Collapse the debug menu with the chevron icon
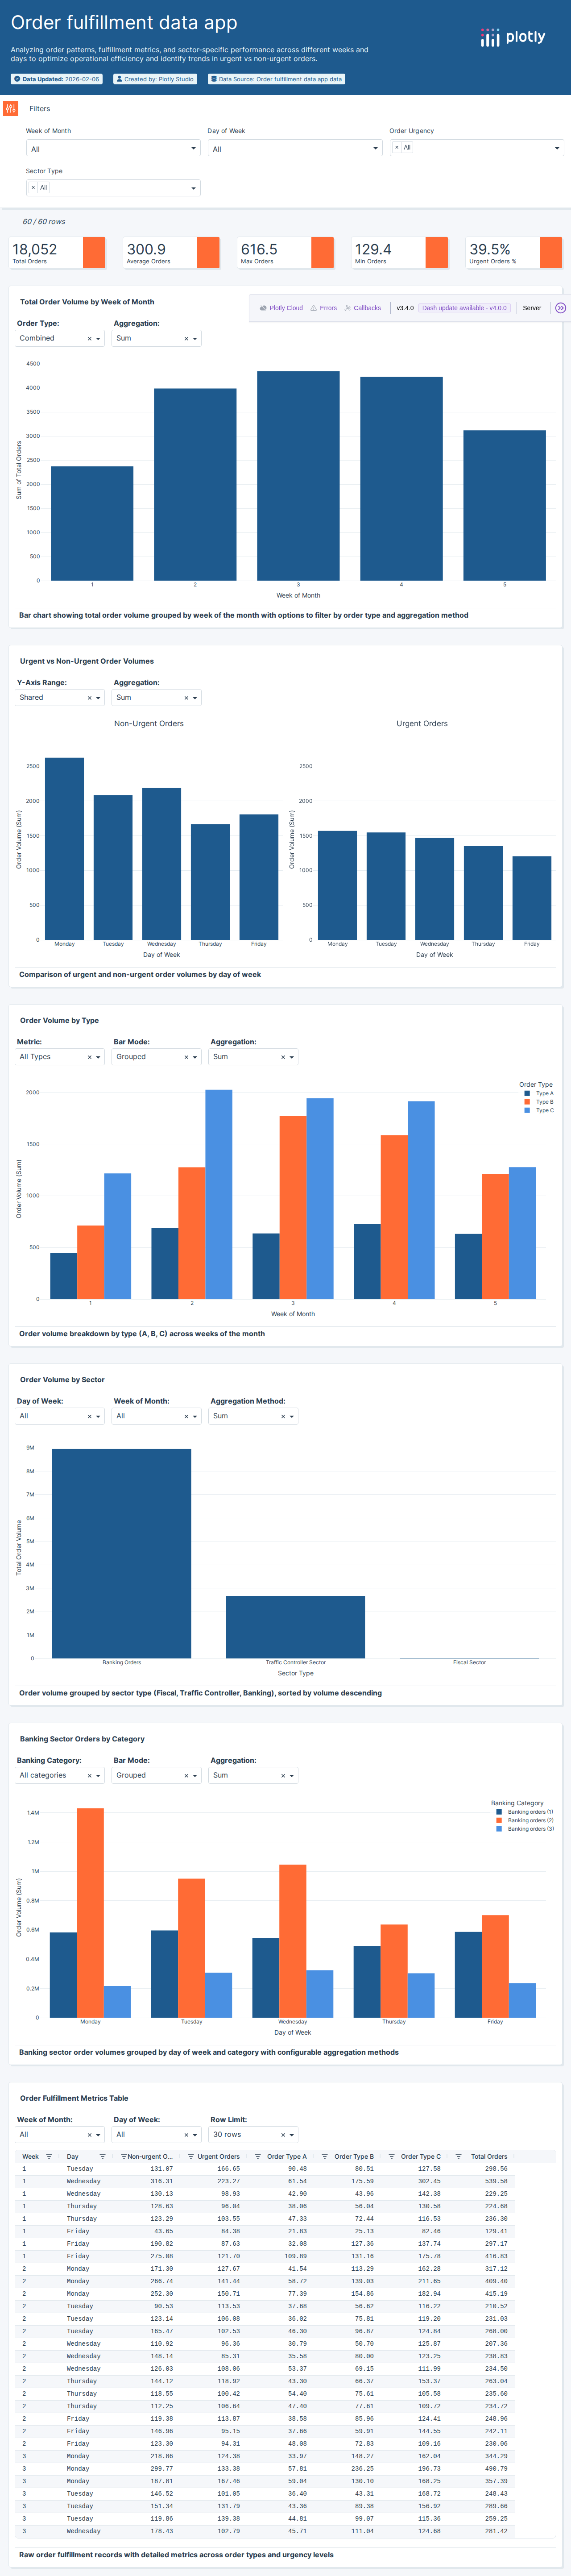This screenshot has height=2576, width=571. coord(559,309)
